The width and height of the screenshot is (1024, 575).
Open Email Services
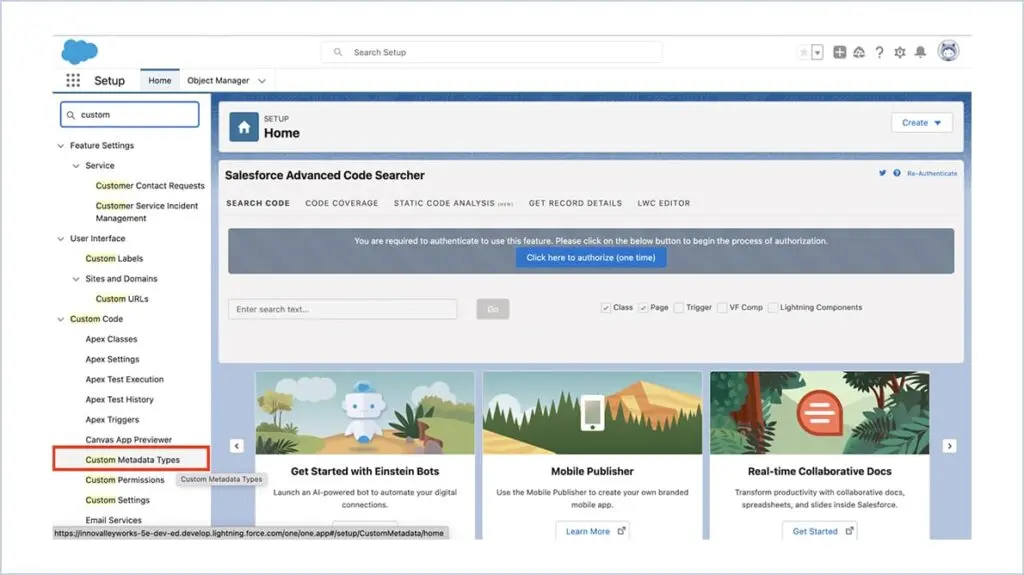click(114, 521)
